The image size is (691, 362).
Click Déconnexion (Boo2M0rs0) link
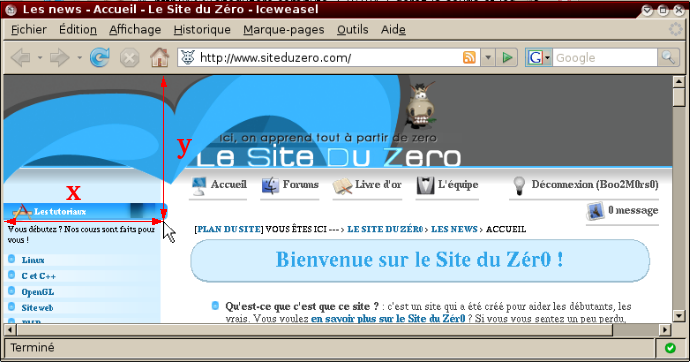pyautogui.click(x=595, y=184)
